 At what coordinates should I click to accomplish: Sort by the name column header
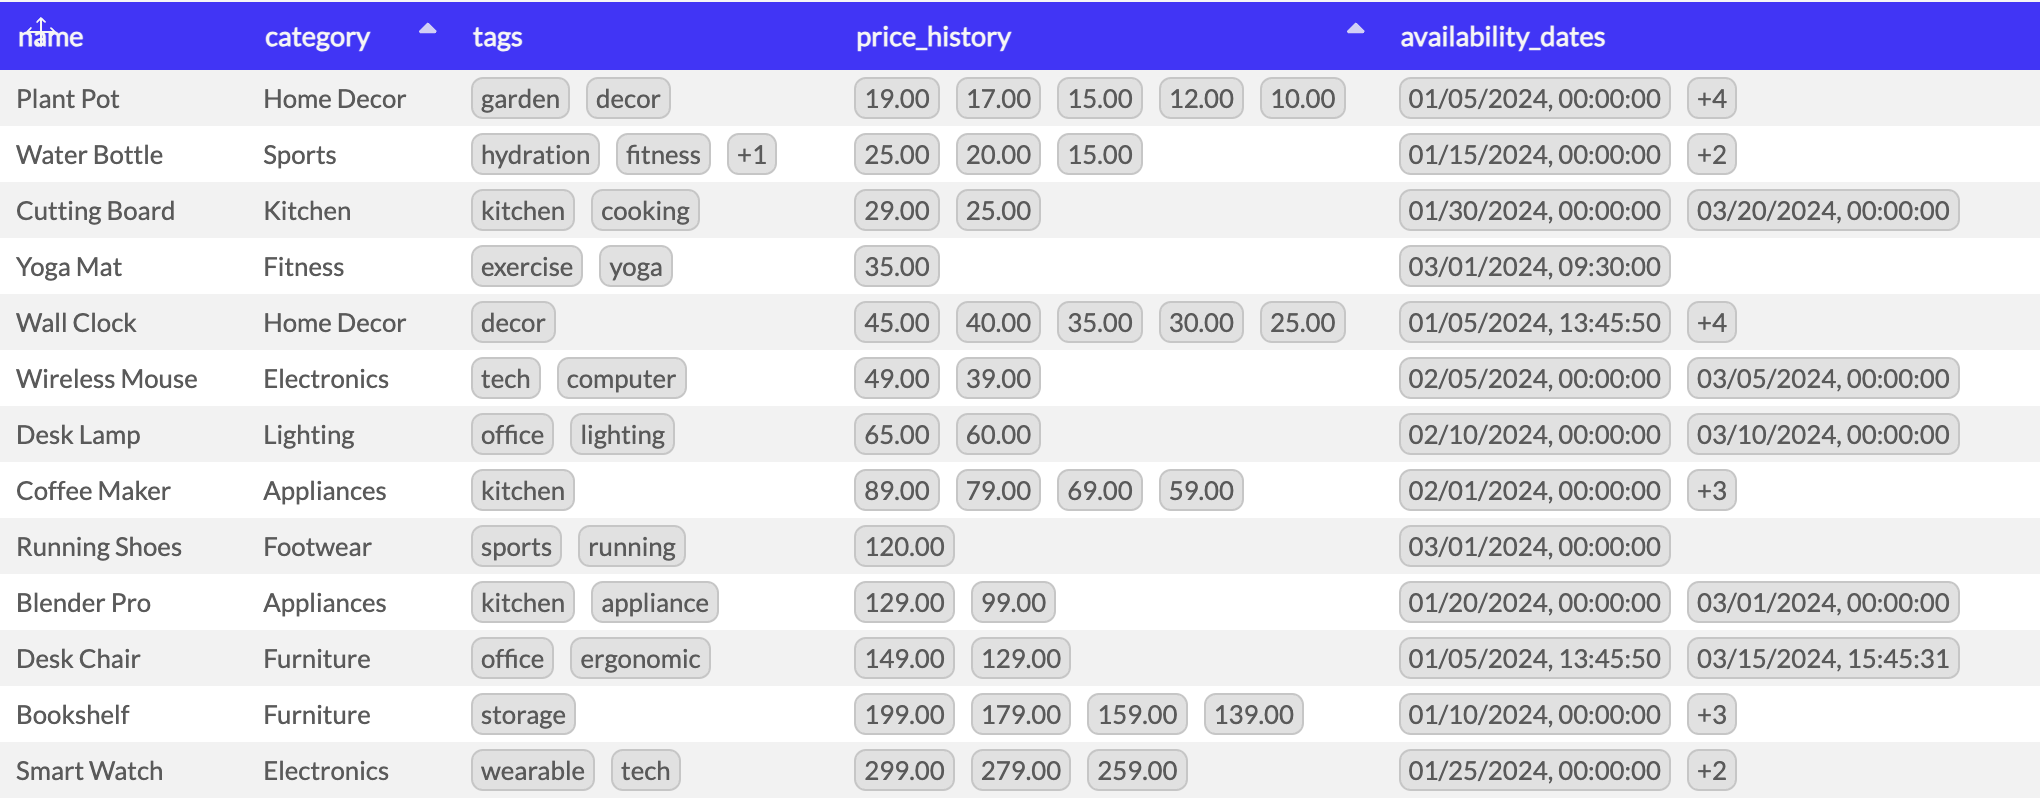pyautogui.click(x=51, y=37)
